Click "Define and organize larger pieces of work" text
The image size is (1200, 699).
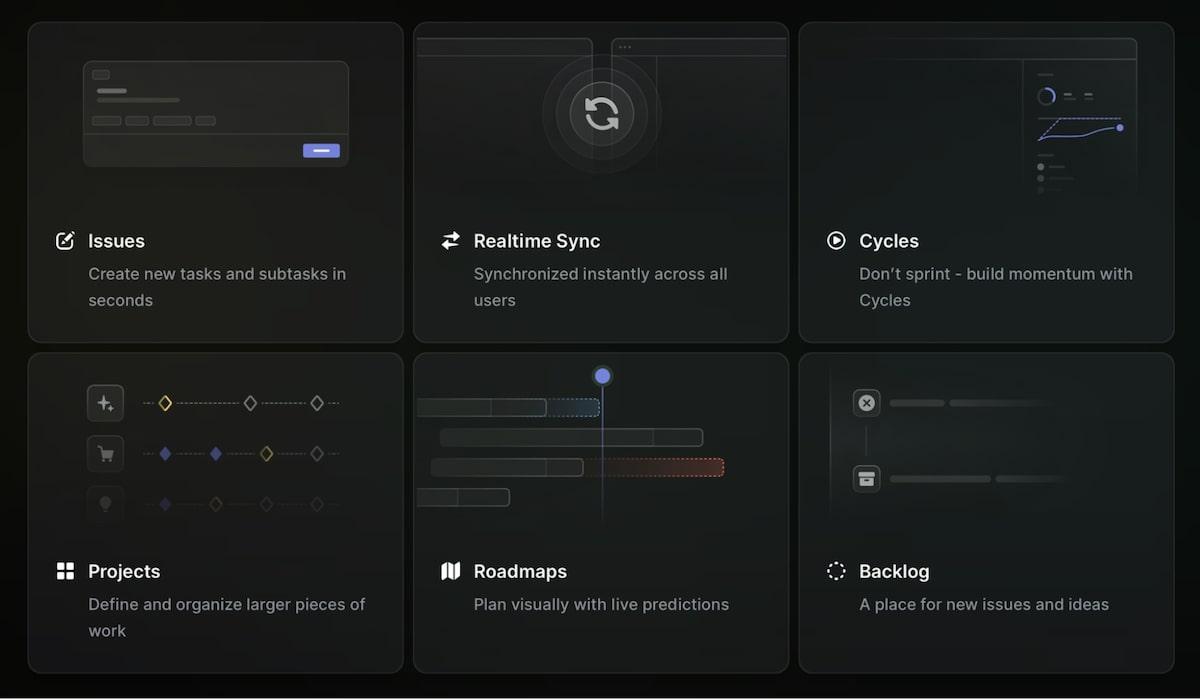click(x=227, y=617)
